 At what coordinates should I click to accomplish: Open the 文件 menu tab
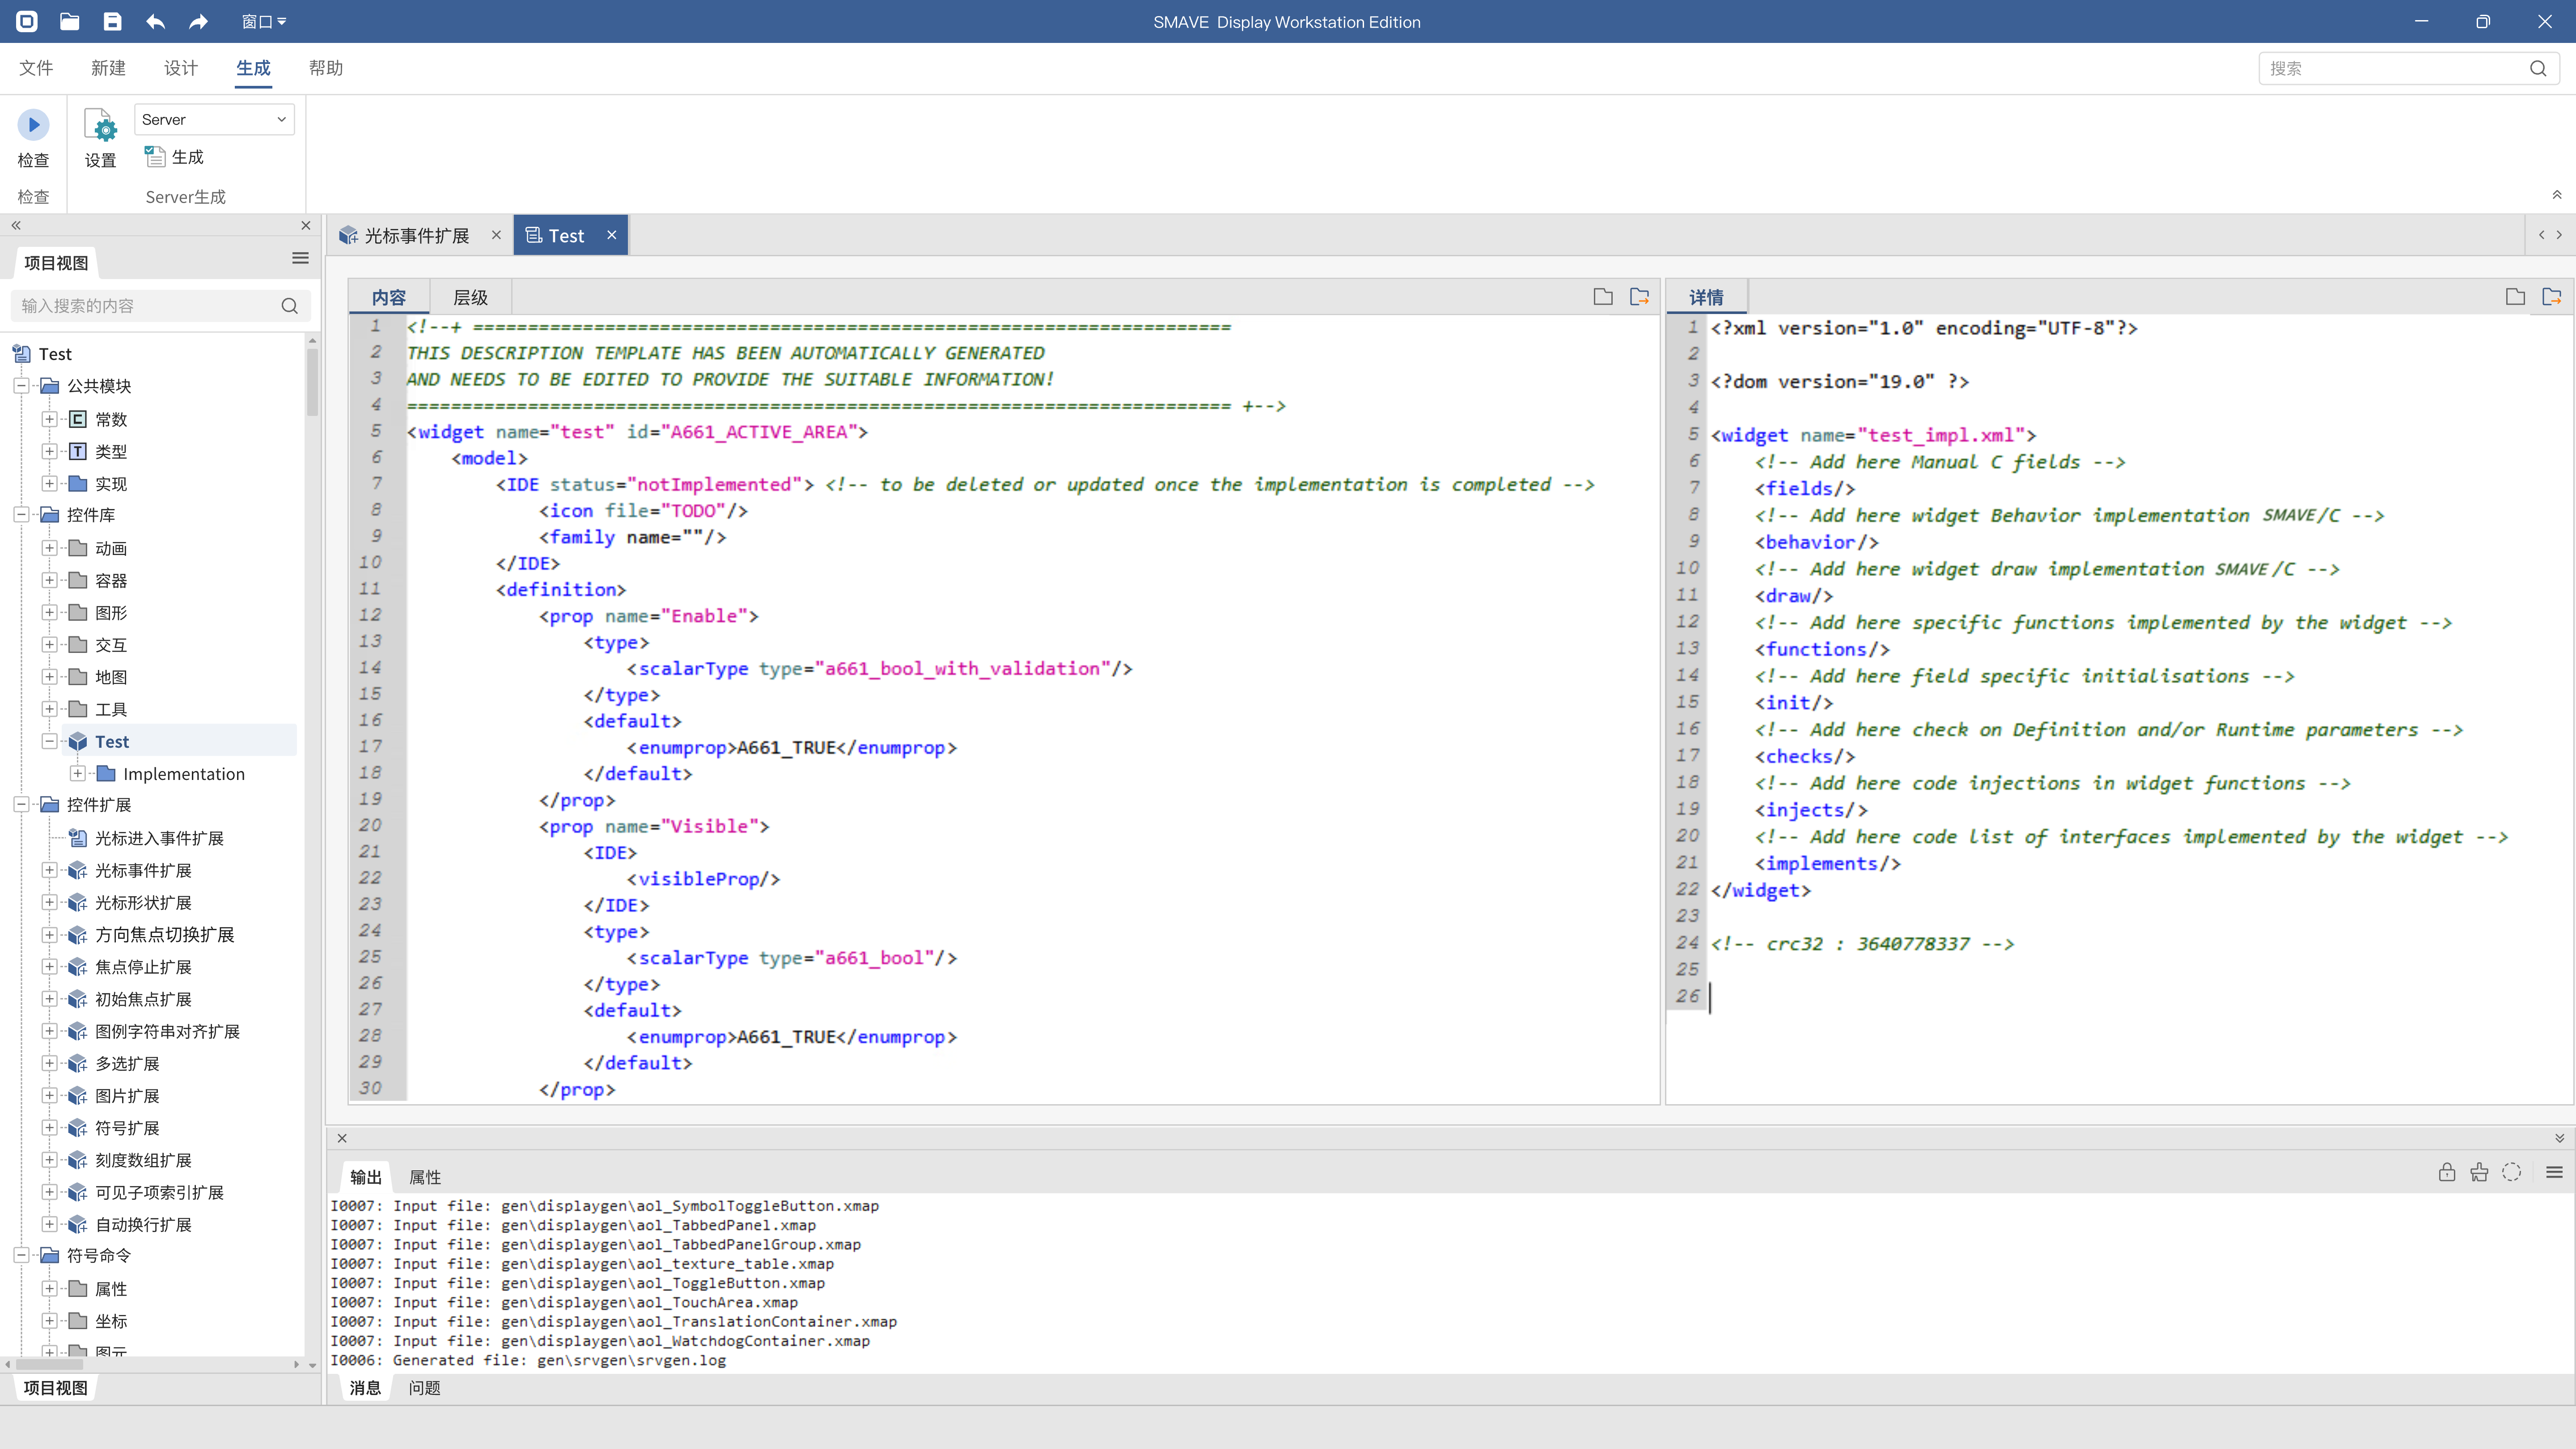click(36, 68)
